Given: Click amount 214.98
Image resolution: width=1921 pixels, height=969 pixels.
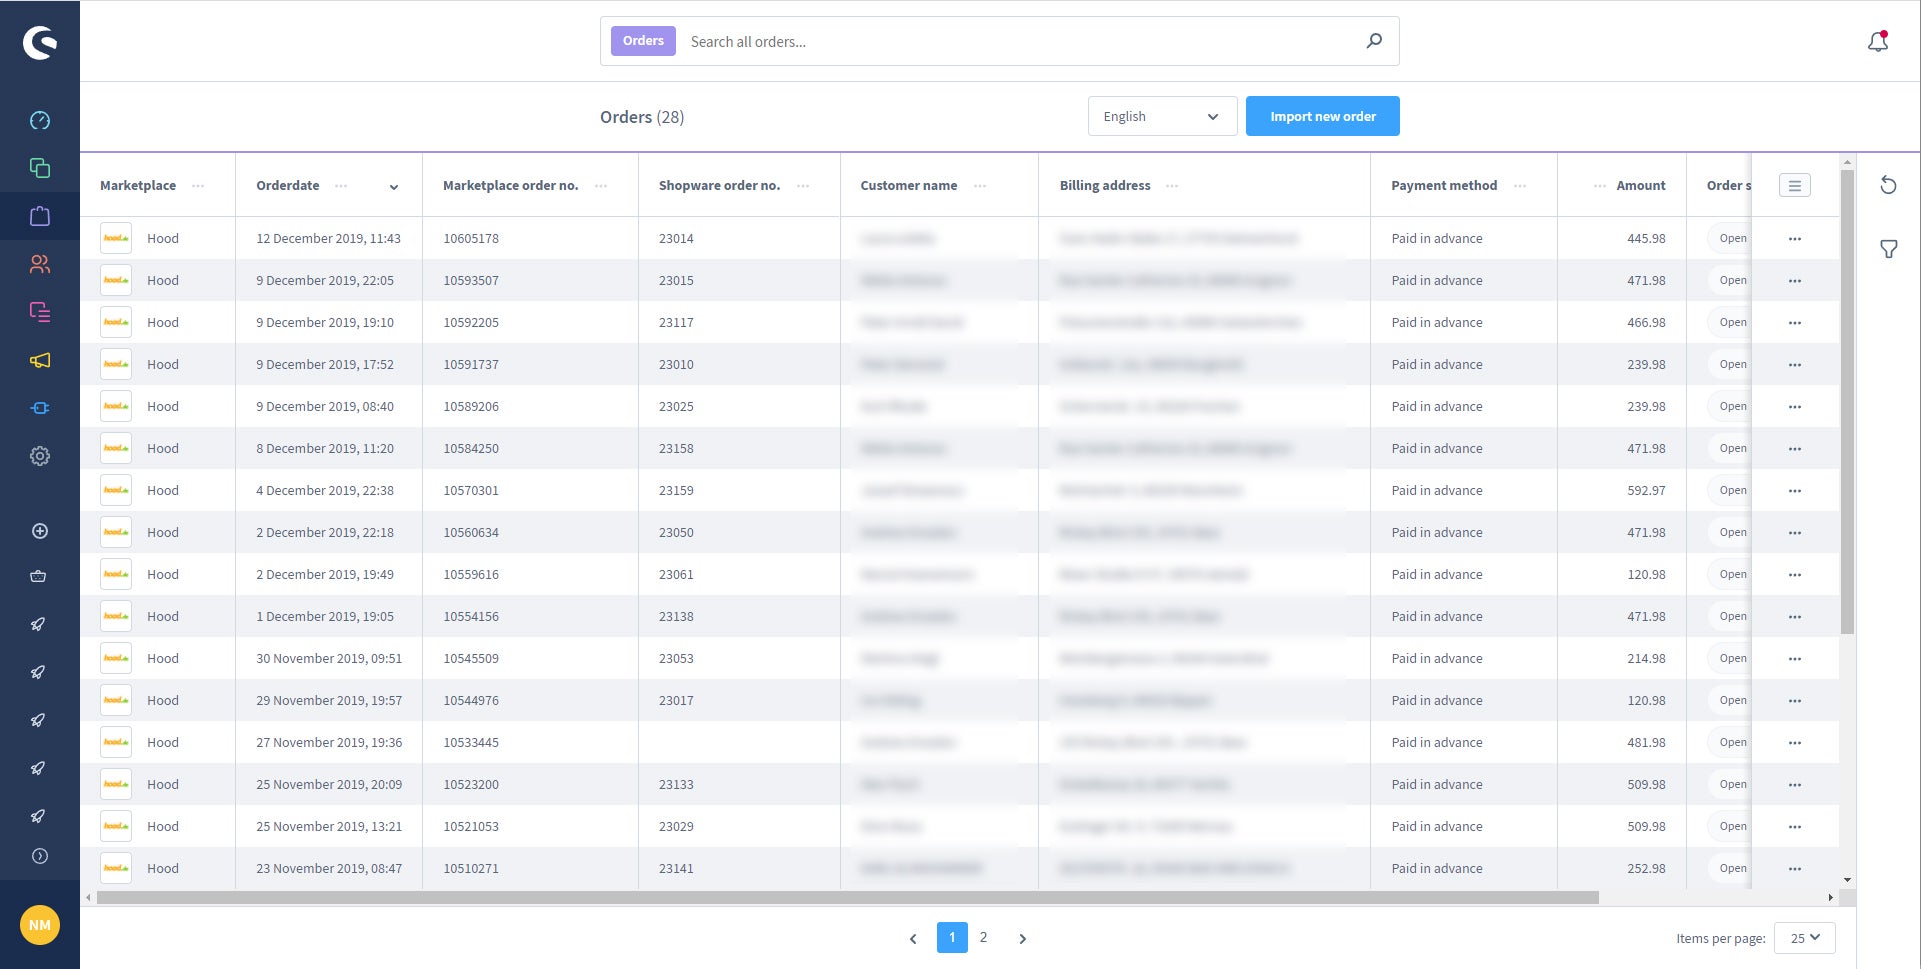Looking at the screenshot, I should [1646, 658].
